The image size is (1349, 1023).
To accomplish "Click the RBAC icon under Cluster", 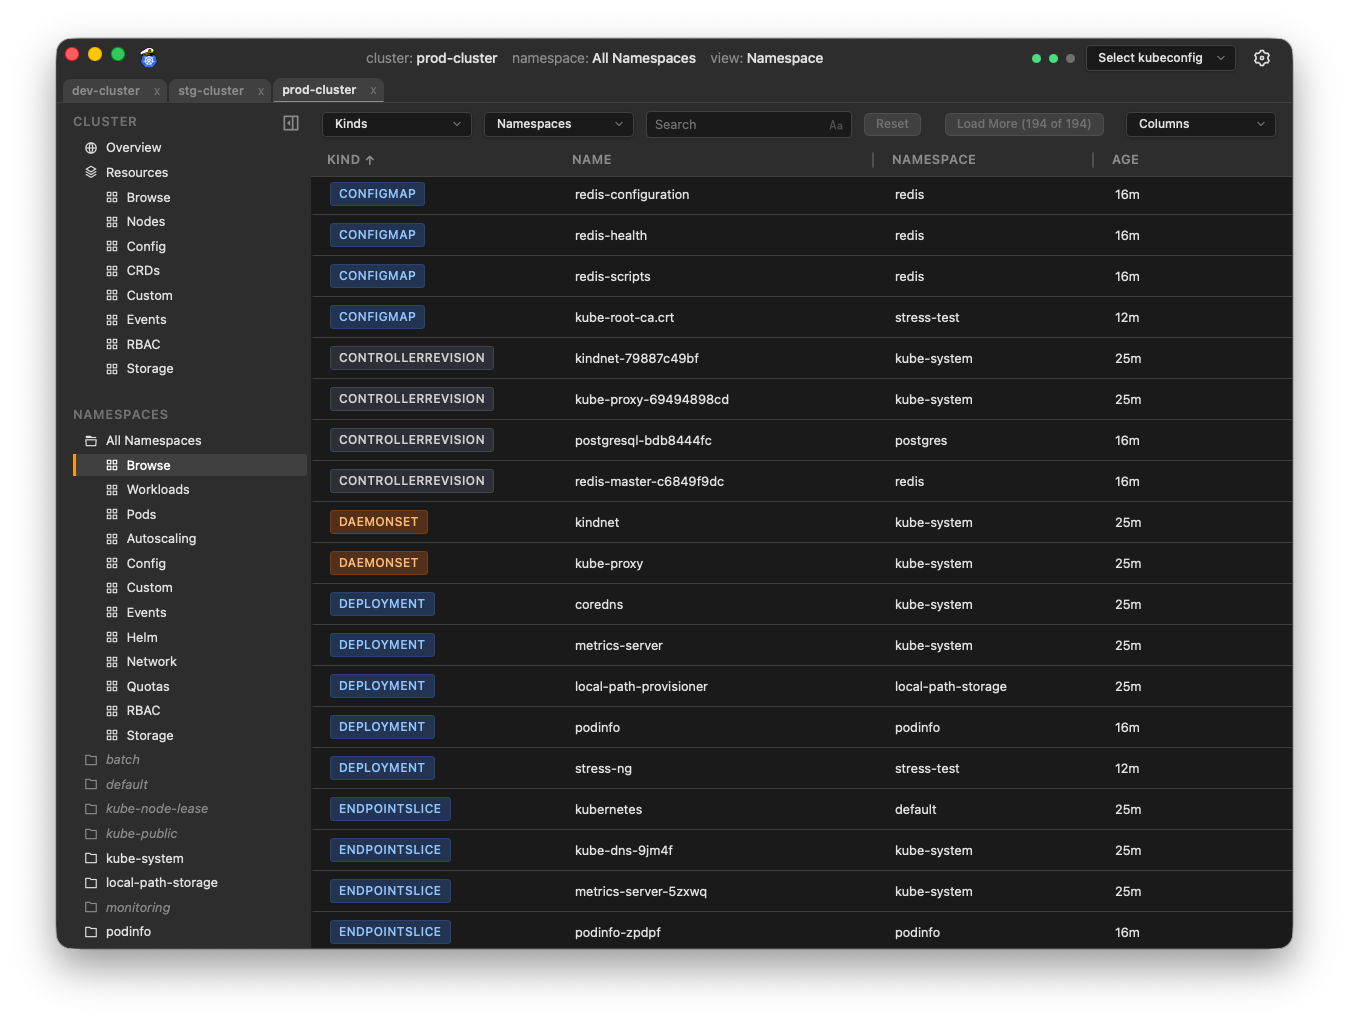I will tap(111, 344).
